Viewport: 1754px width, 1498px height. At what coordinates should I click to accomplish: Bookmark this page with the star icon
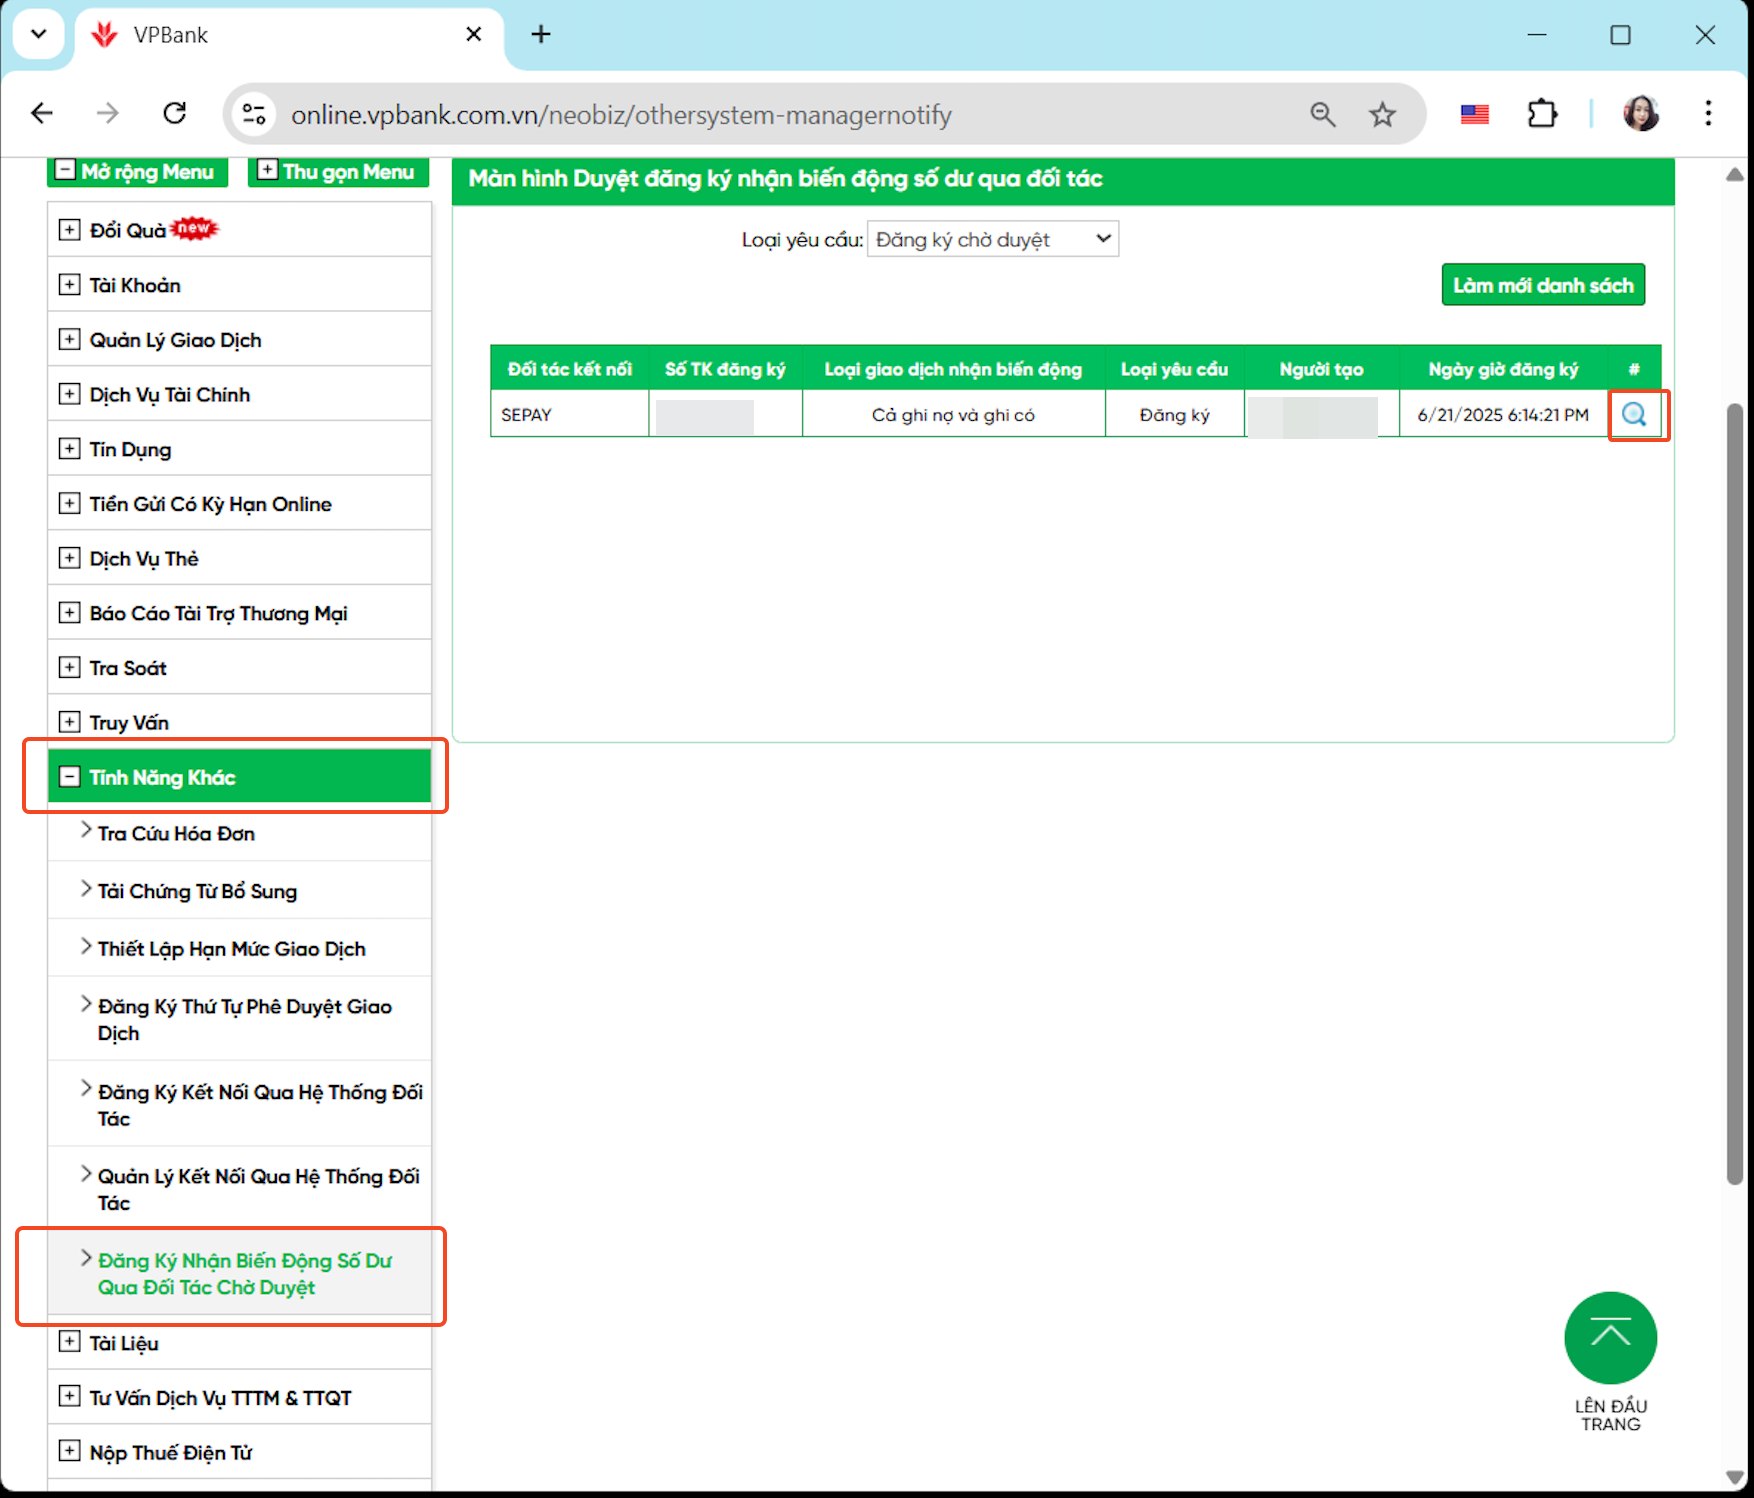tap(1382, 115)
